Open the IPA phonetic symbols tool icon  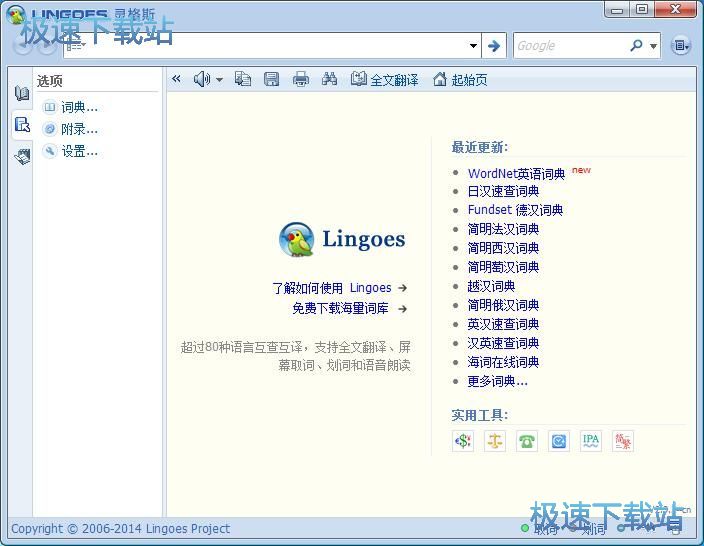click(591, 441)
